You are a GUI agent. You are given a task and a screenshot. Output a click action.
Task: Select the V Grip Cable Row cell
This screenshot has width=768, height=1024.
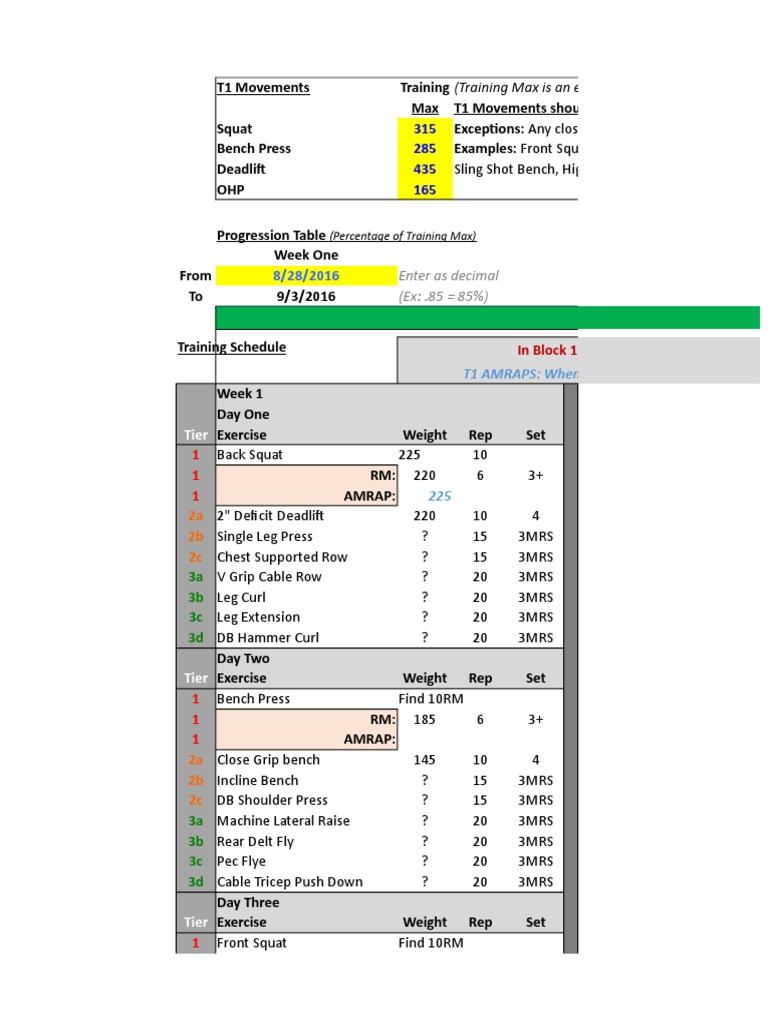(306, 577)
